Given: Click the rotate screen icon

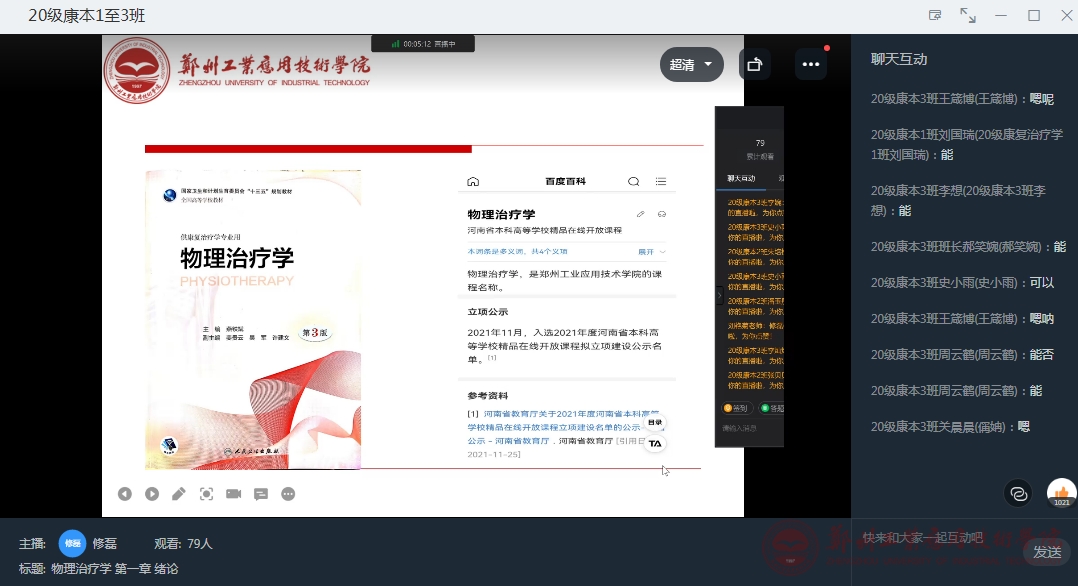Looking at the screenshot, I should tap(755, 65).
